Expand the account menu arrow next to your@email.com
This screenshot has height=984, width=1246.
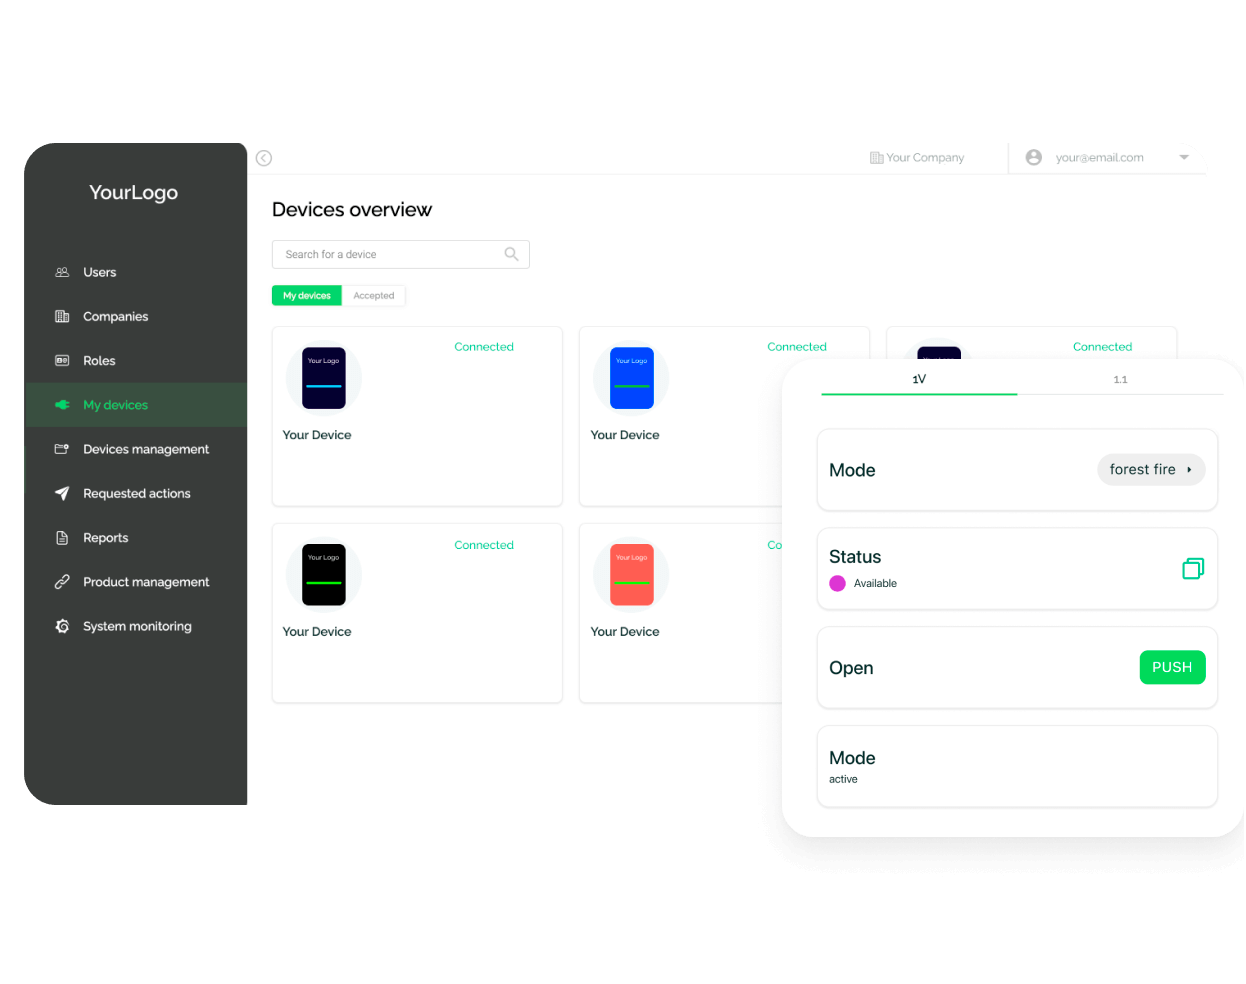coord(1184,157)
